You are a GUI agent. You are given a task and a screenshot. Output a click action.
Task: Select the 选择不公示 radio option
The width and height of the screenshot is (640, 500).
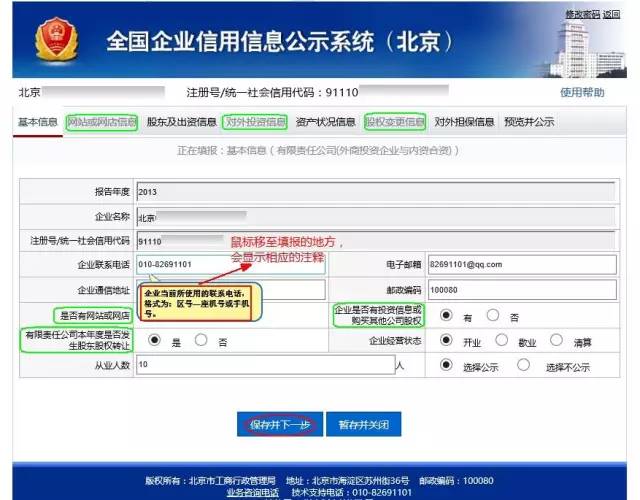[523, 365]
